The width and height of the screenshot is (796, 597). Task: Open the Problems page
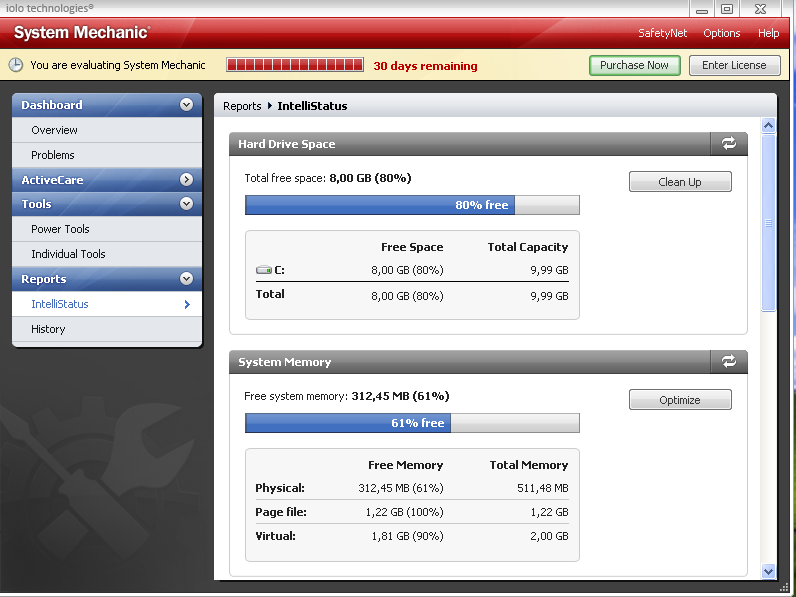(107, 155)
